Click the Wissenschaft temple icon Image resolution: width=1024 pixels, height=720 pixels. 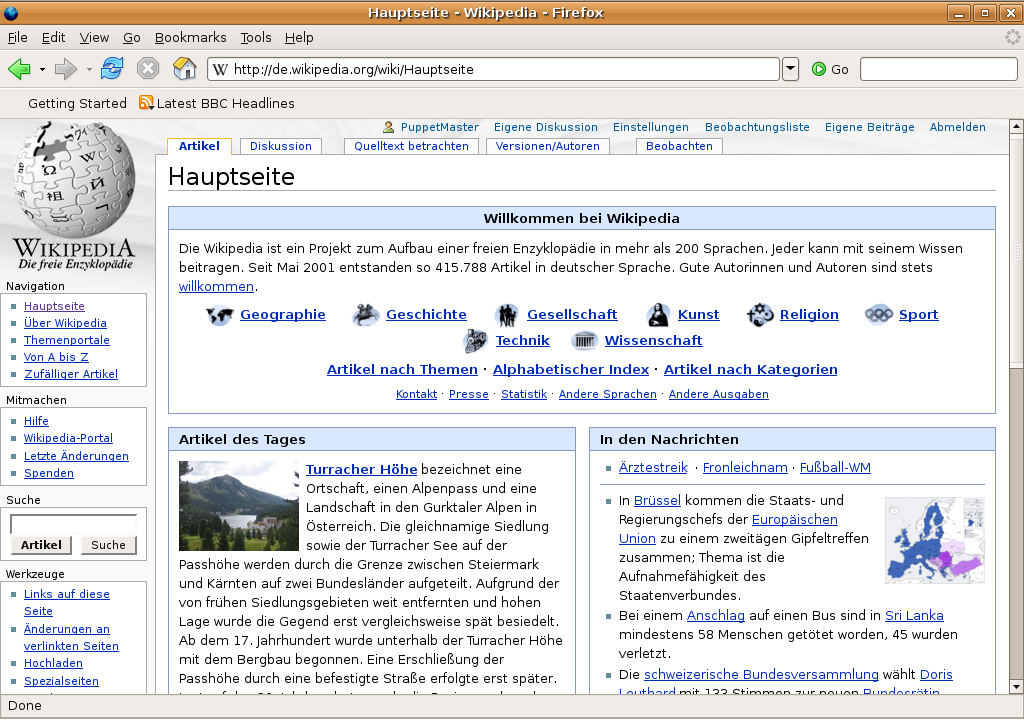584,340
